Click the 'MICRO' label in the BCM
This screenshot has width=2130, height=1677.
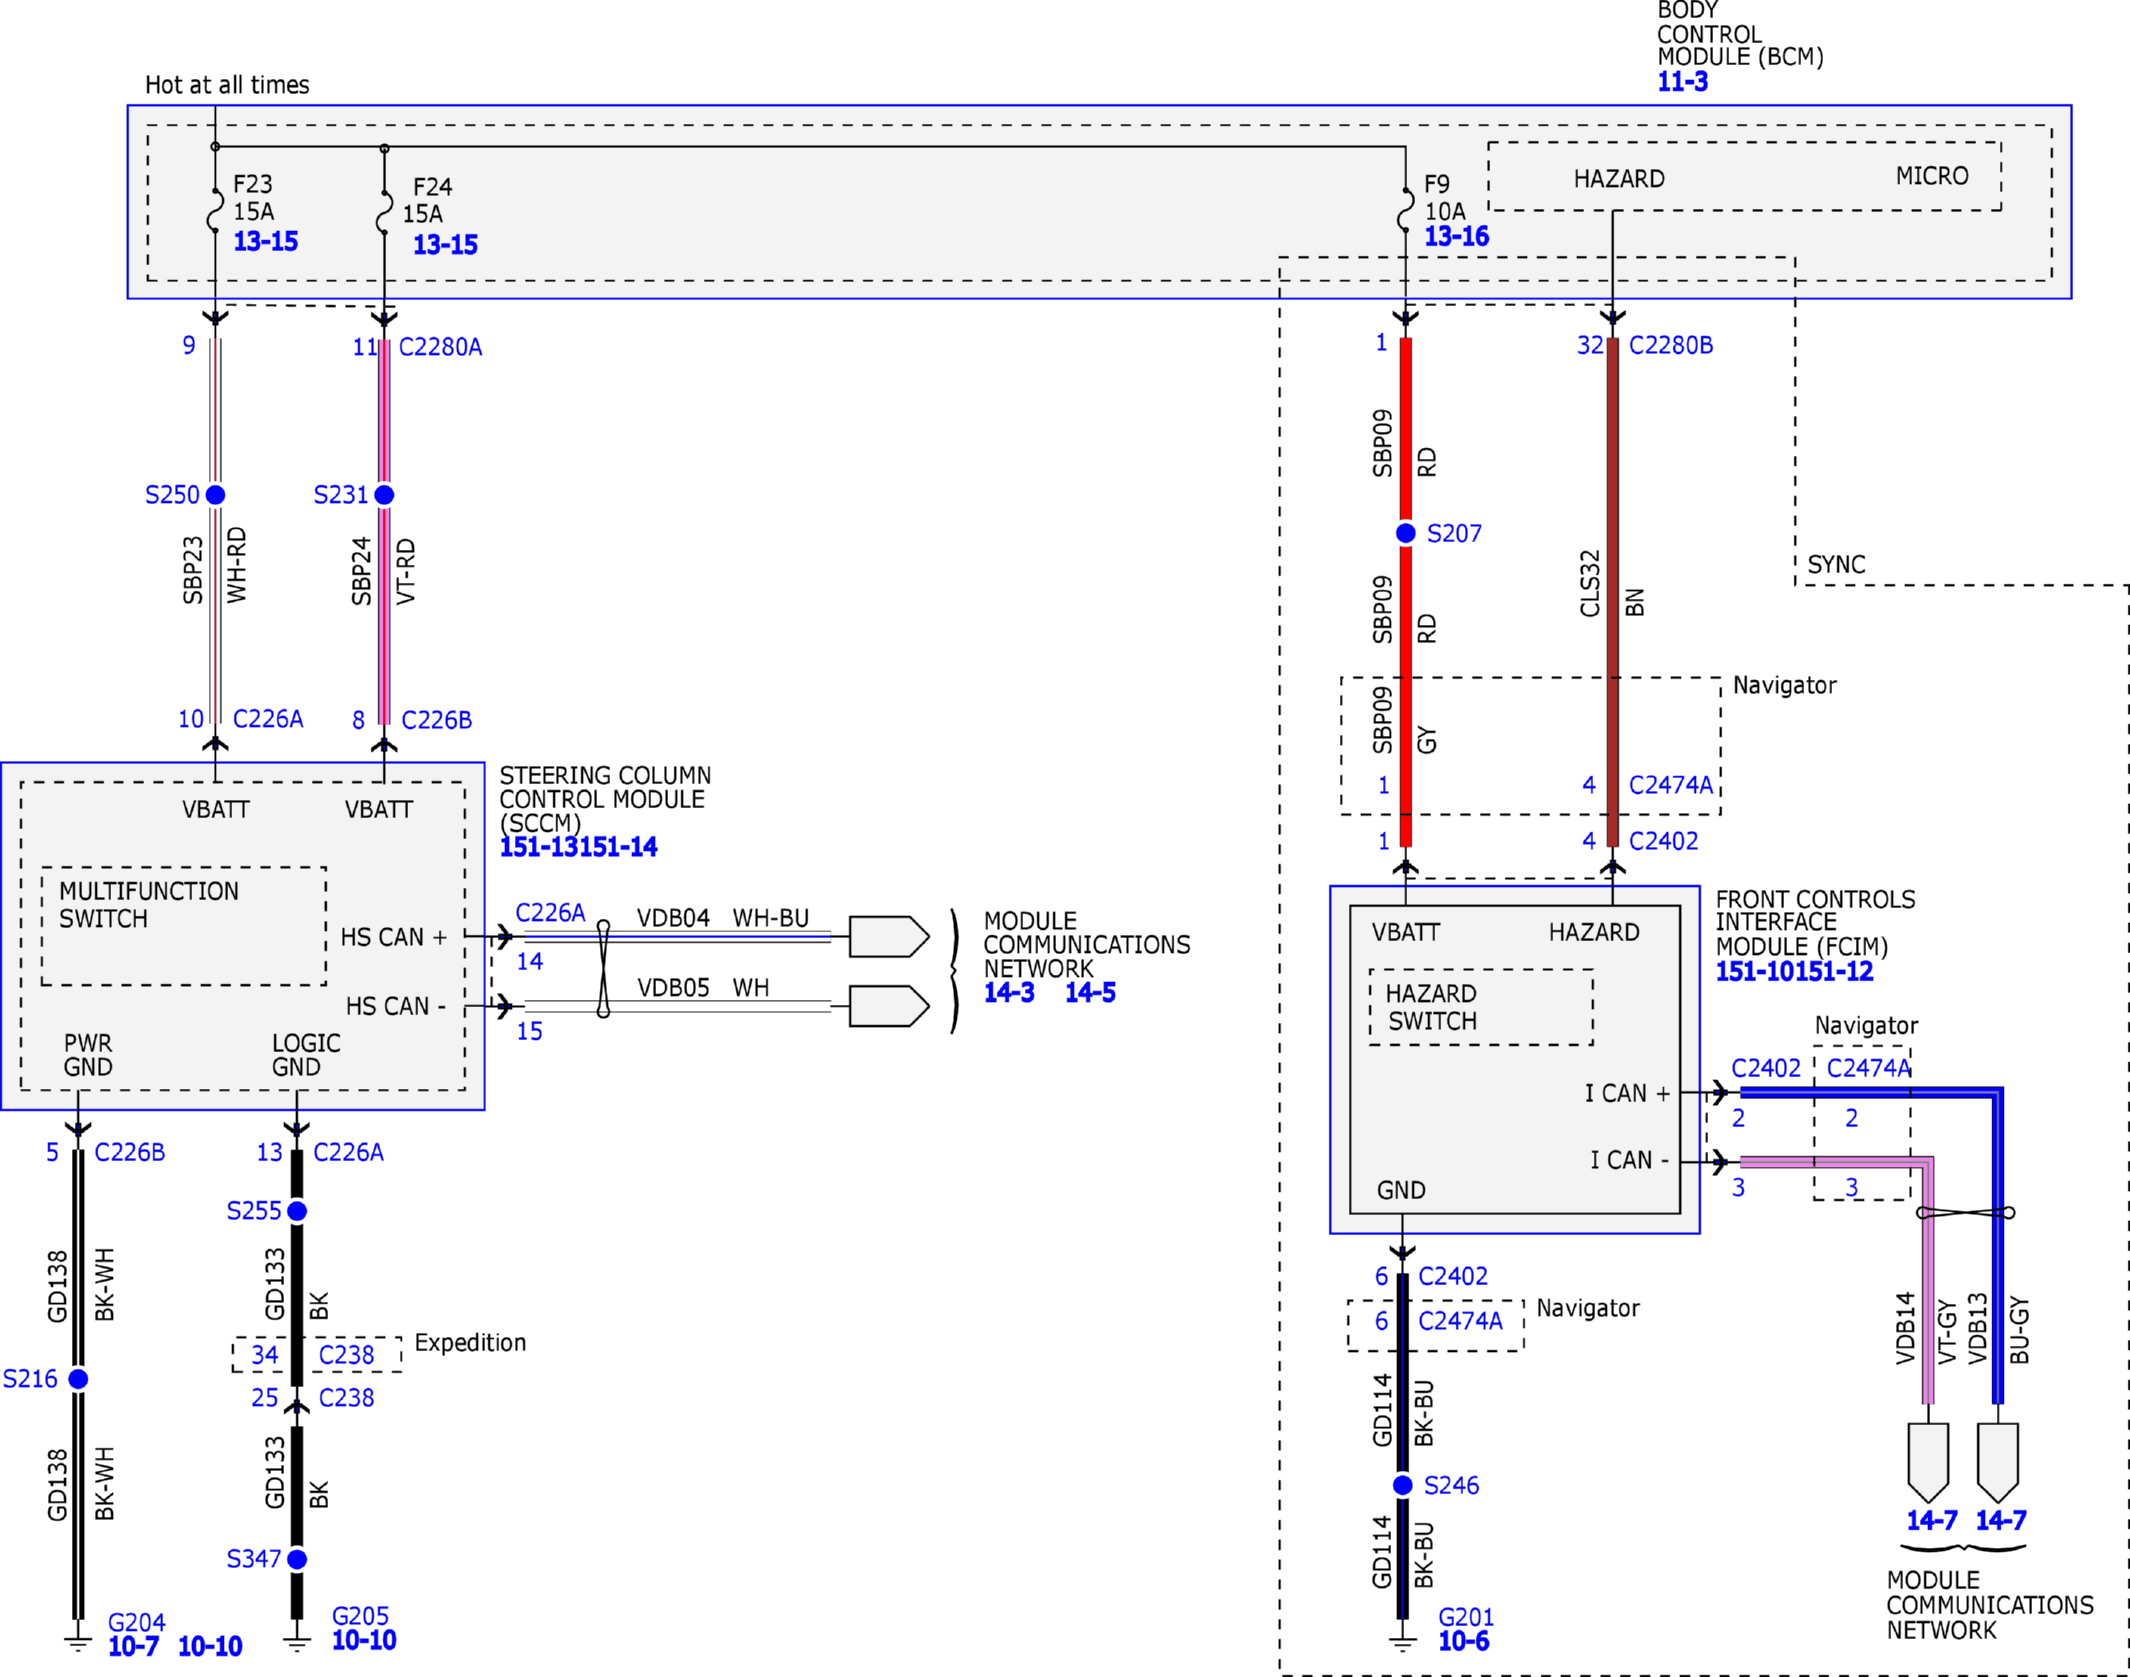(1932, 176)
